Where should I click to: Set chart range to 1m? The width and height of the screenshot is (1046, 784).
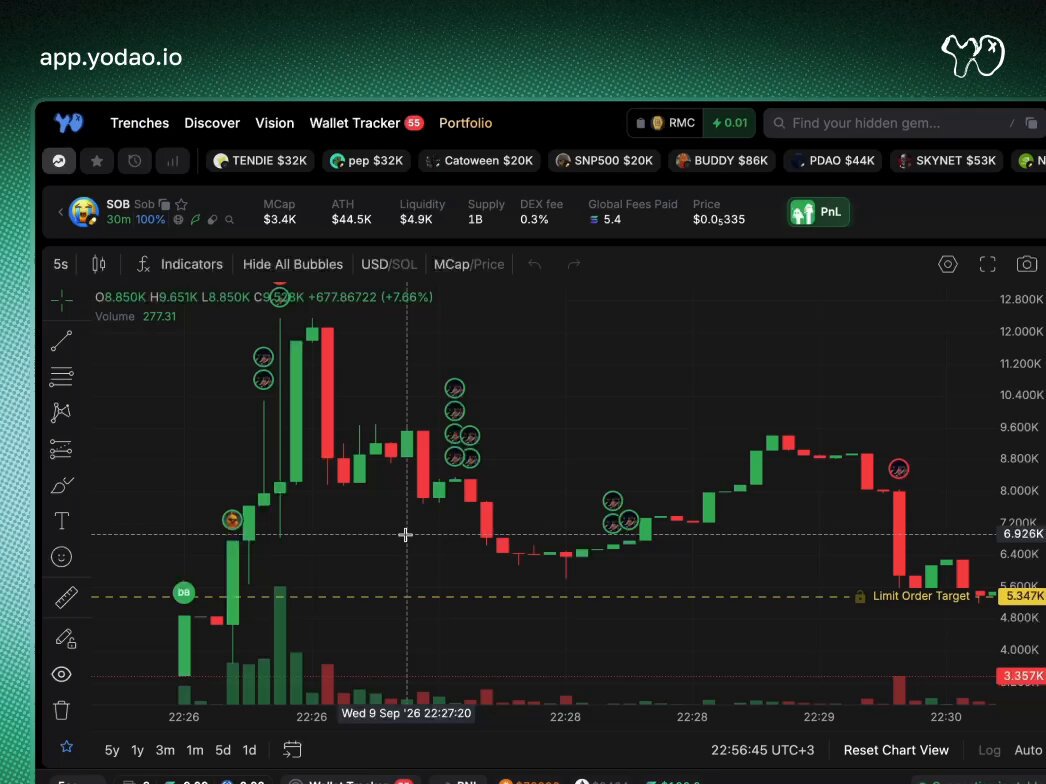point(195,750)
